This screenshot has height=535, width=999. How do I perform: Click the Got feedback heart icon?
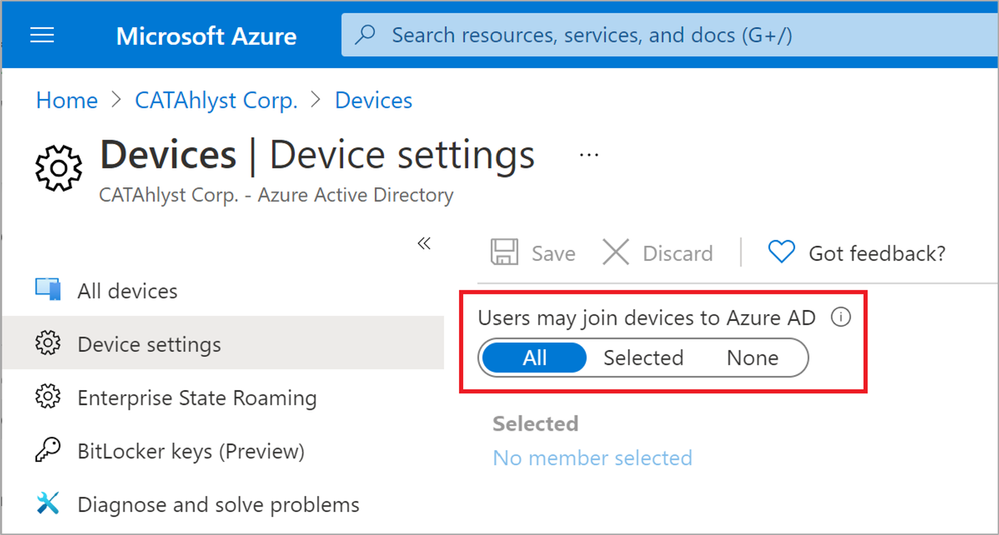pyautogui.click(x=781, y=253)
